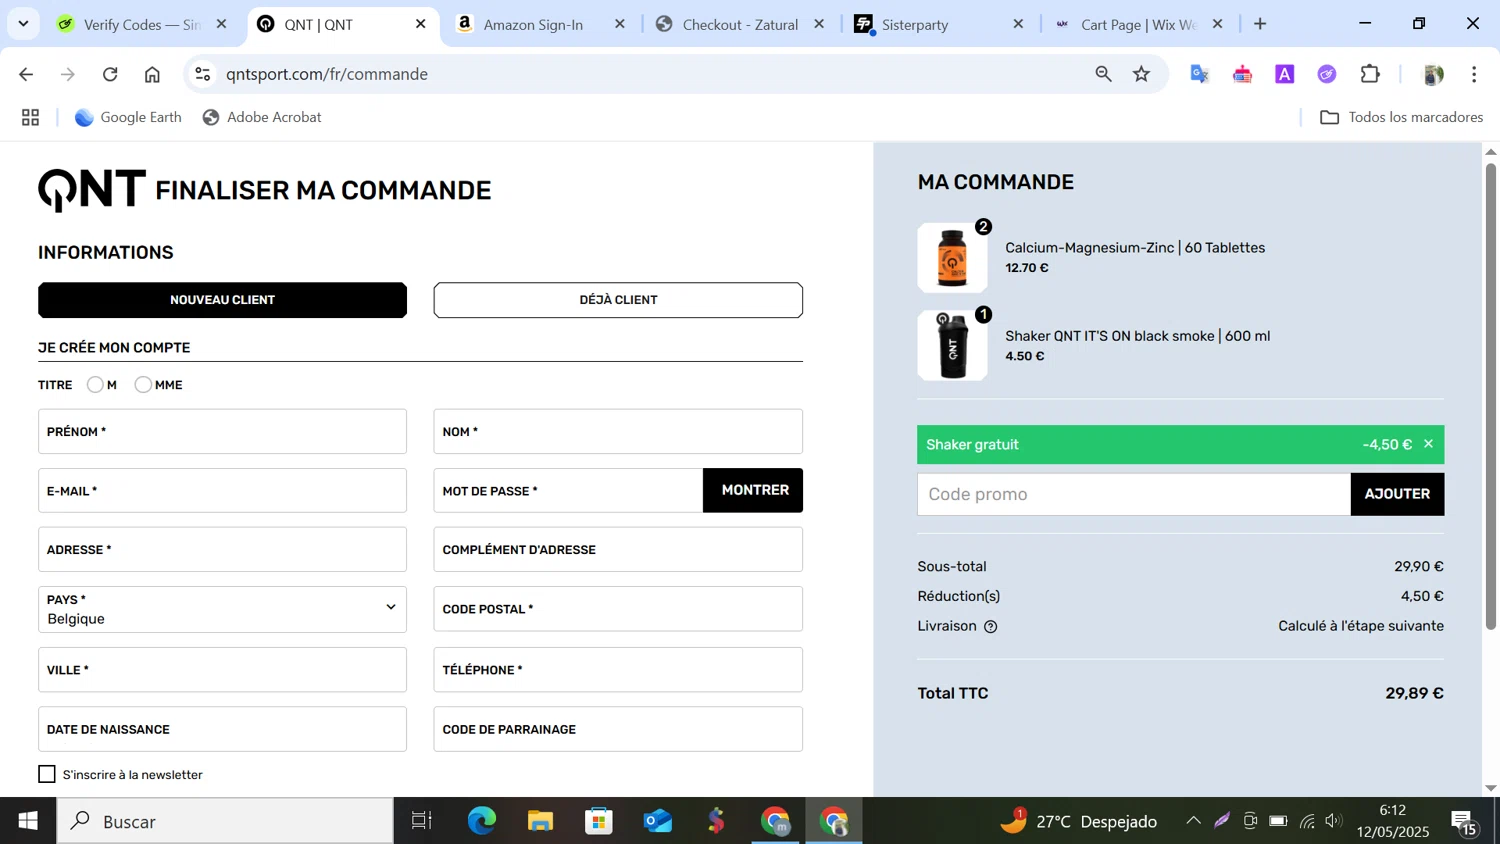Open Task View on taskbar
1500x844 pixels.
pos(422,821)
